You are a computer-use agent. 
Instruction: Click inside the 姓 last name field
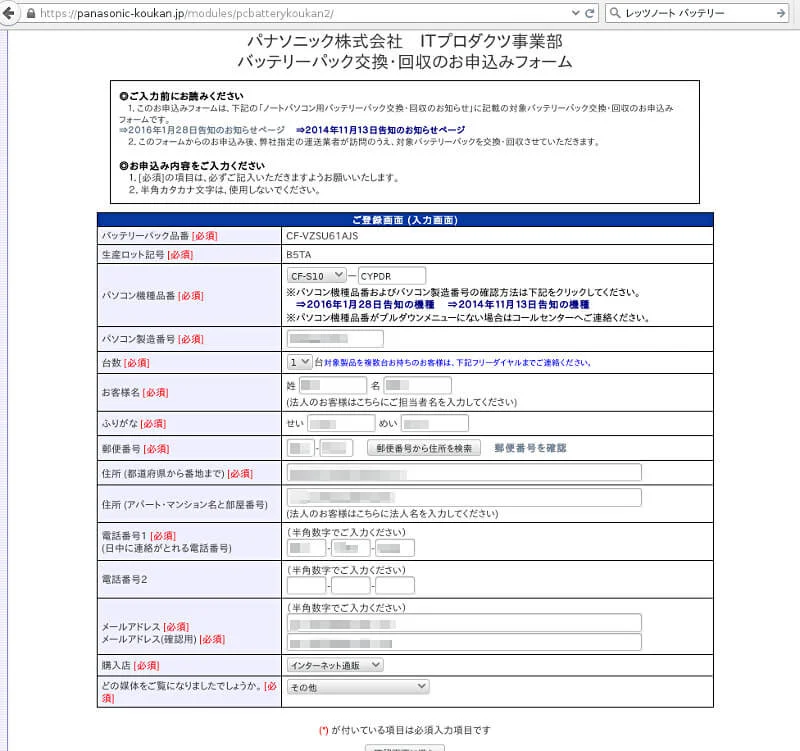[334, 384]
